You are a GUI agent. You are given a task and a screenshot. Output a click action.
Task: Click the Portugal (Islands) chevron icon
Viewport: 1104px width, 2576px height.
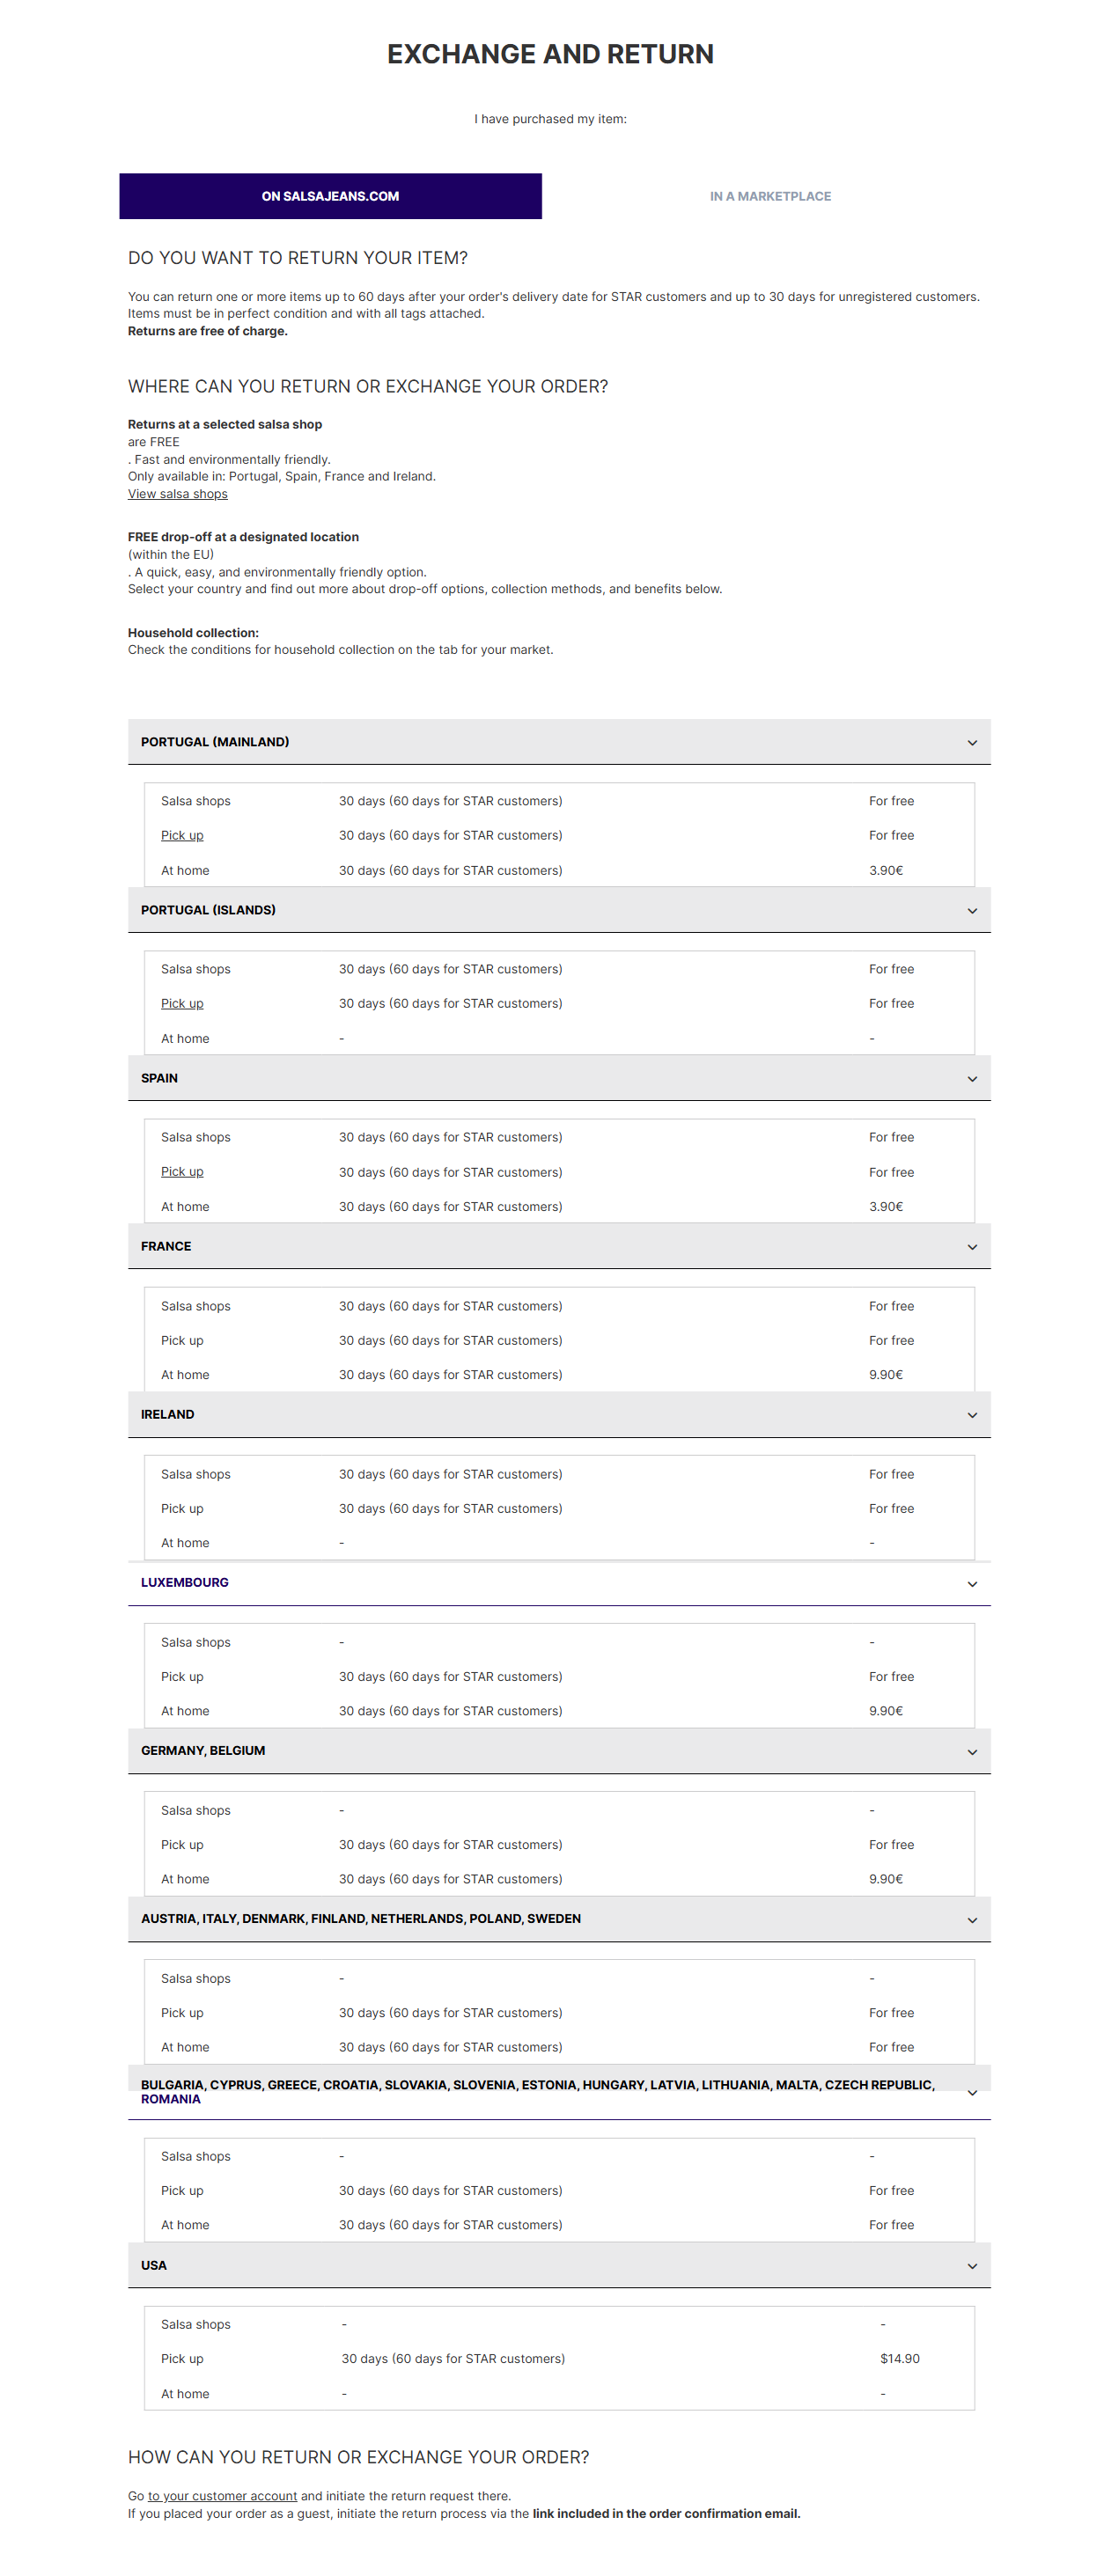(971, 911)
